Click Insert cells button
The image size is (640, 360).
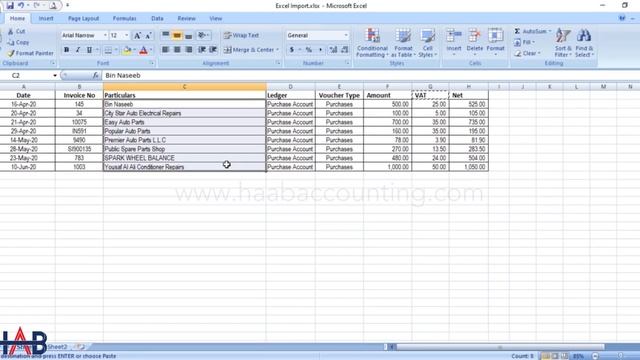click(x=454, y=42)
